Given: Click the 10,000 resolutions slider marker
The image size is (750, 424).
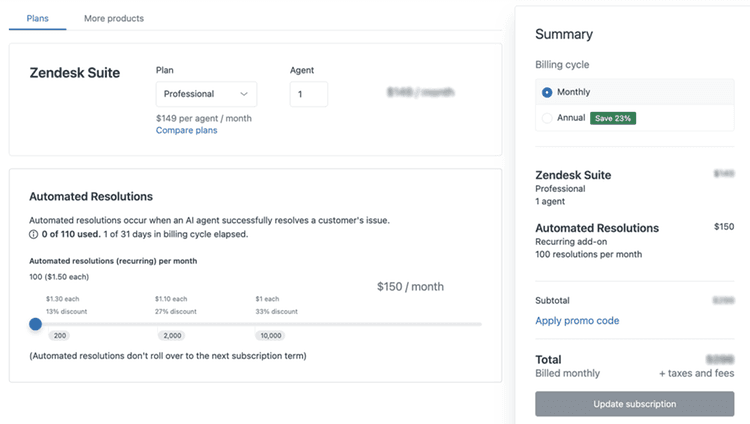Looking at the screenshot, I should [271, 335].
